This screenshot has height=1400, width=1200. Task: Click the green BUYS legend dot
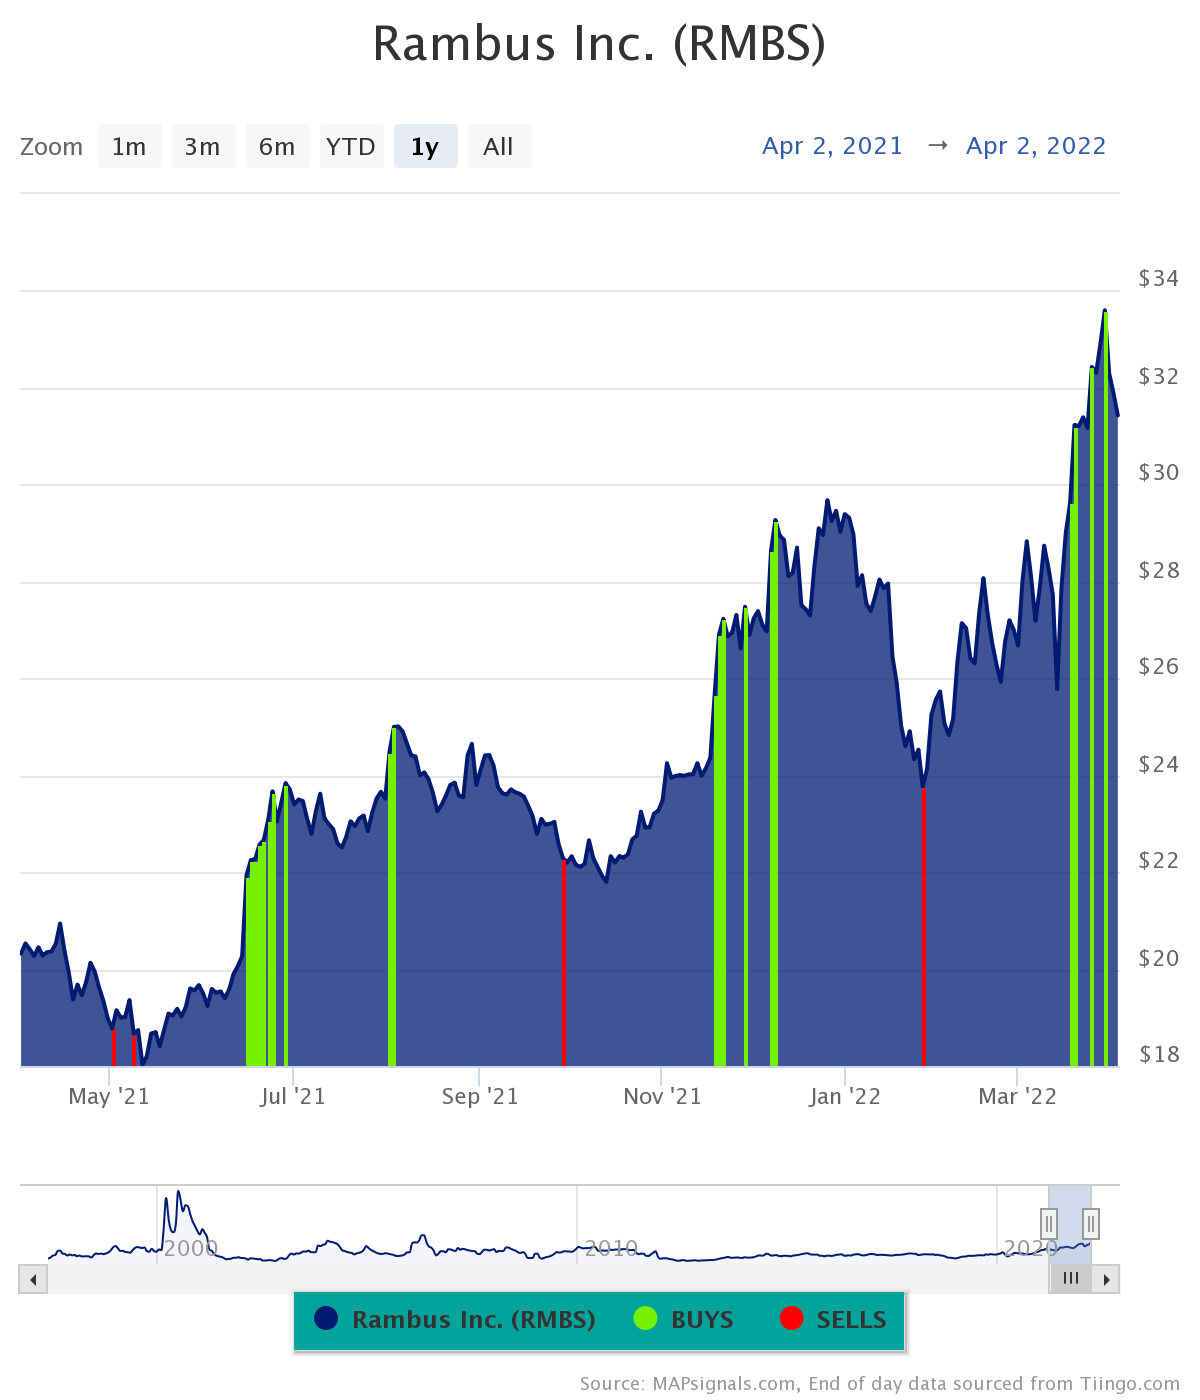click(646, 1319)
